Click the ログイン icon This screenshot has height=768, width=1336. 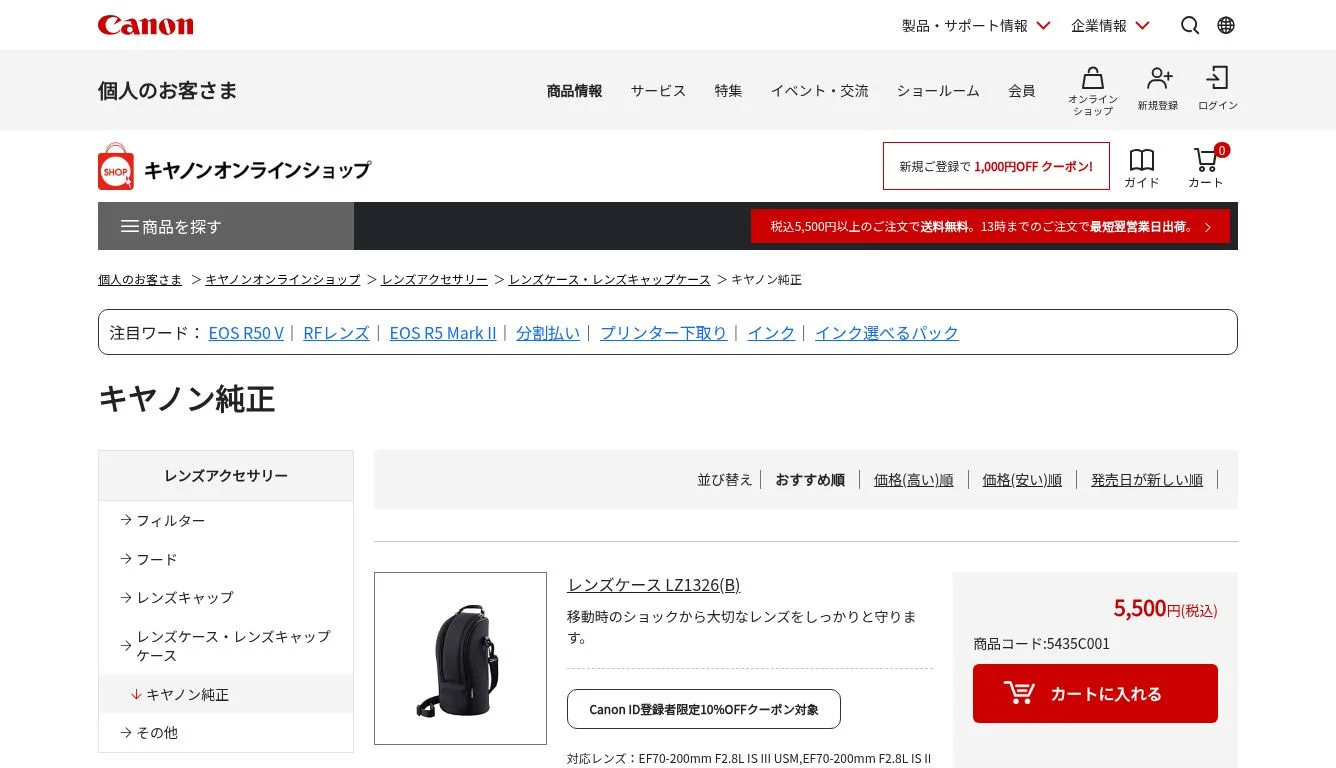point(1218,90)
